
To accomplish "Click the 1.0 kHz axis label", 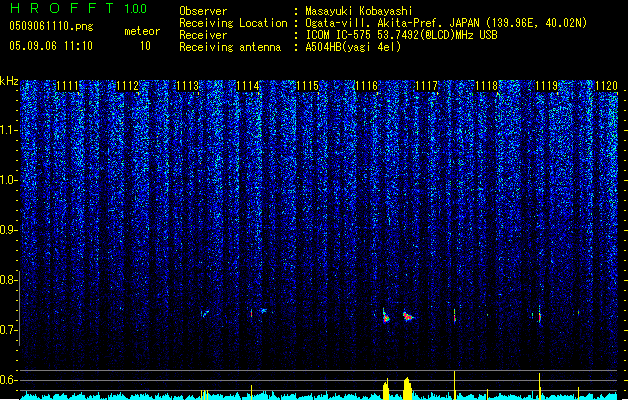I will pyautogui.click(x=8, y=180).
